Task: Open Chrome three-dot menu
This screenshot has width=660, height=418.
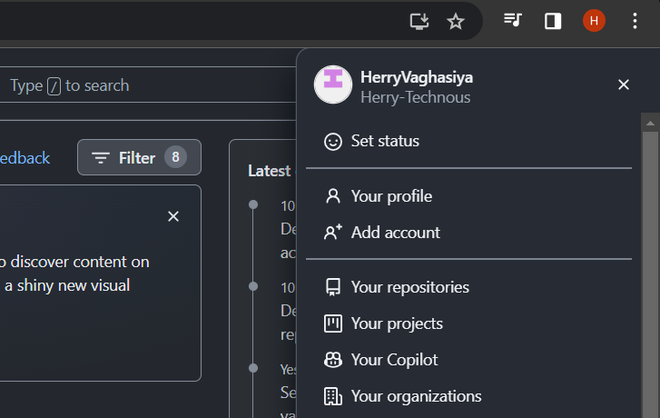Action: 635,21
